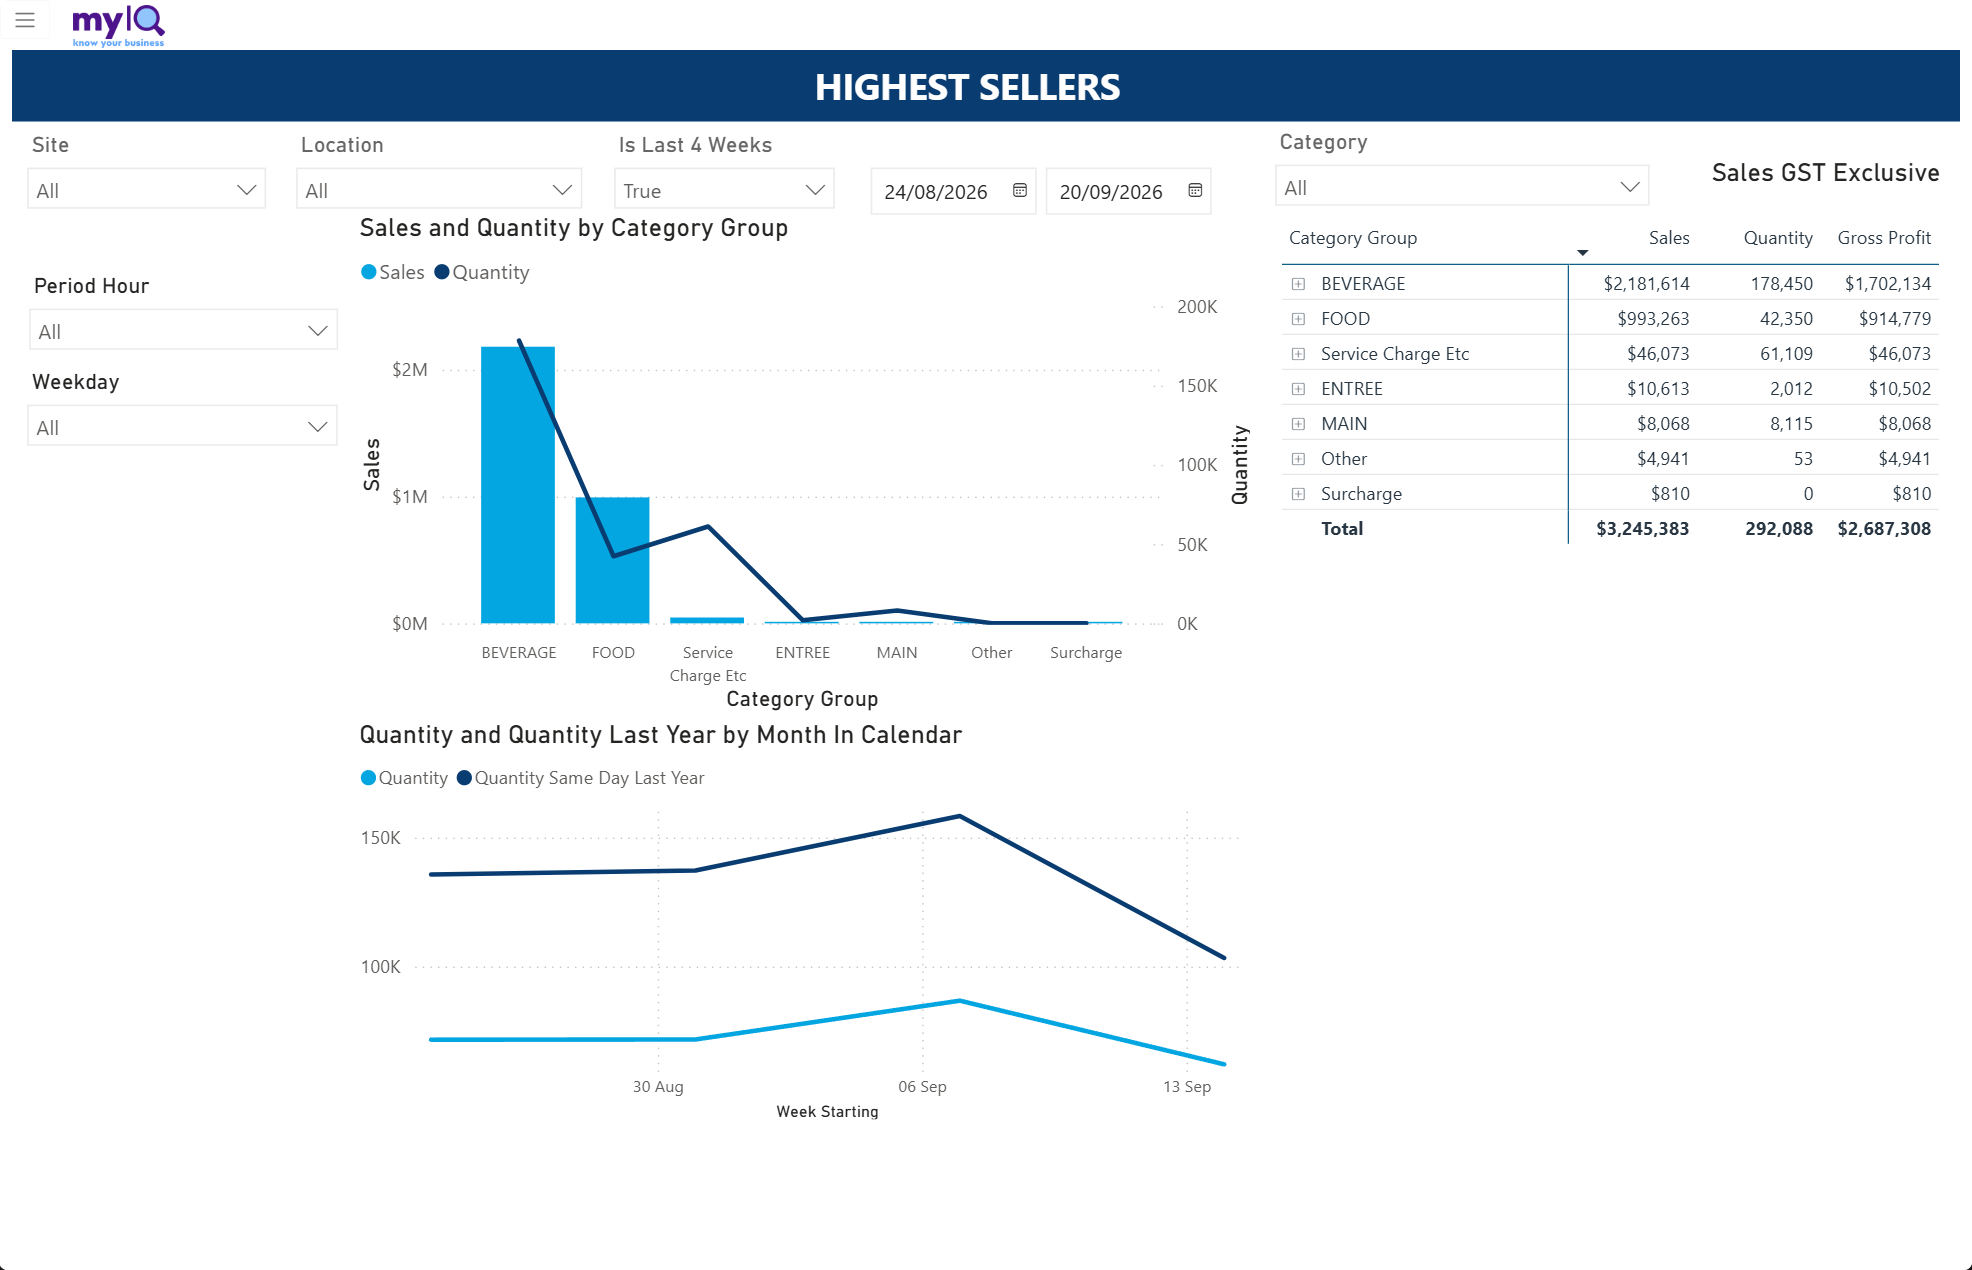Open the hamburger navigation menu
The height and width of the screenshot is (1270, 1972).
(25, 20)
